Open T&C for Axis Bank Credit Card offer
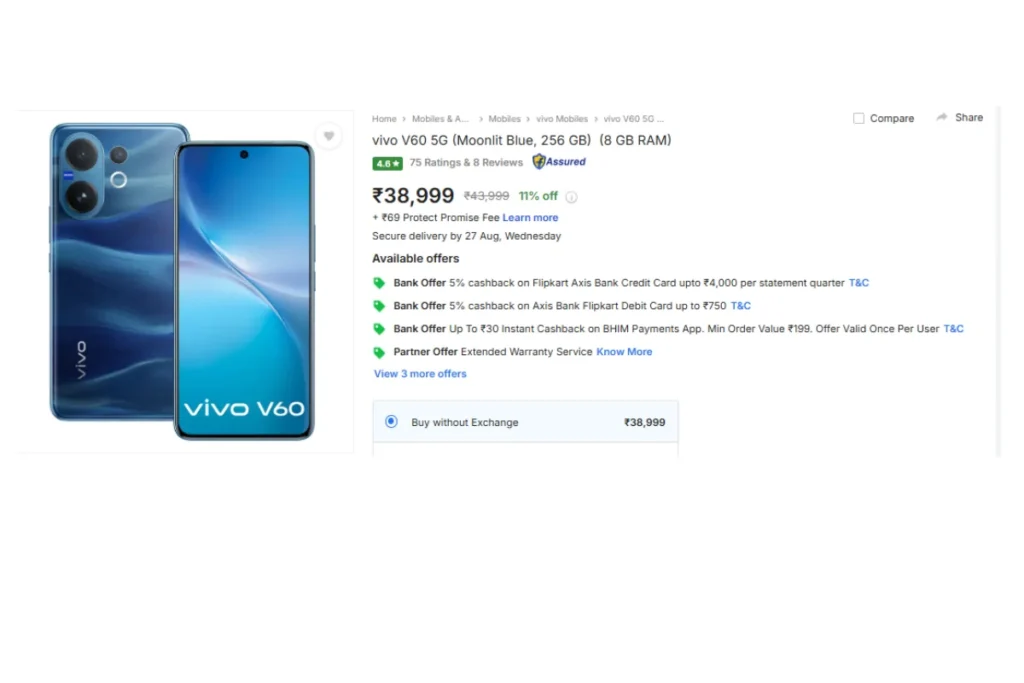1024x683 pixels. pos(859,283)
